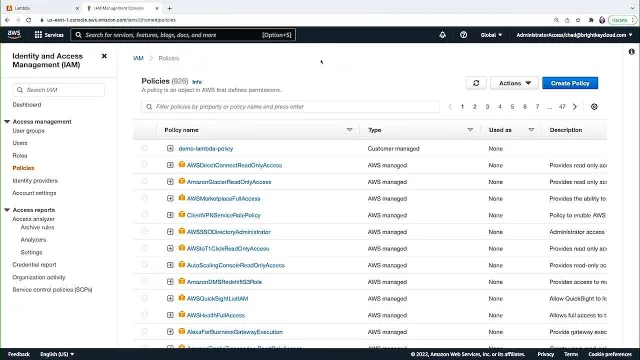Go to next page of policies
This screenshot has height=360, width=640.
pyautogui.click(x=575, y=107)
